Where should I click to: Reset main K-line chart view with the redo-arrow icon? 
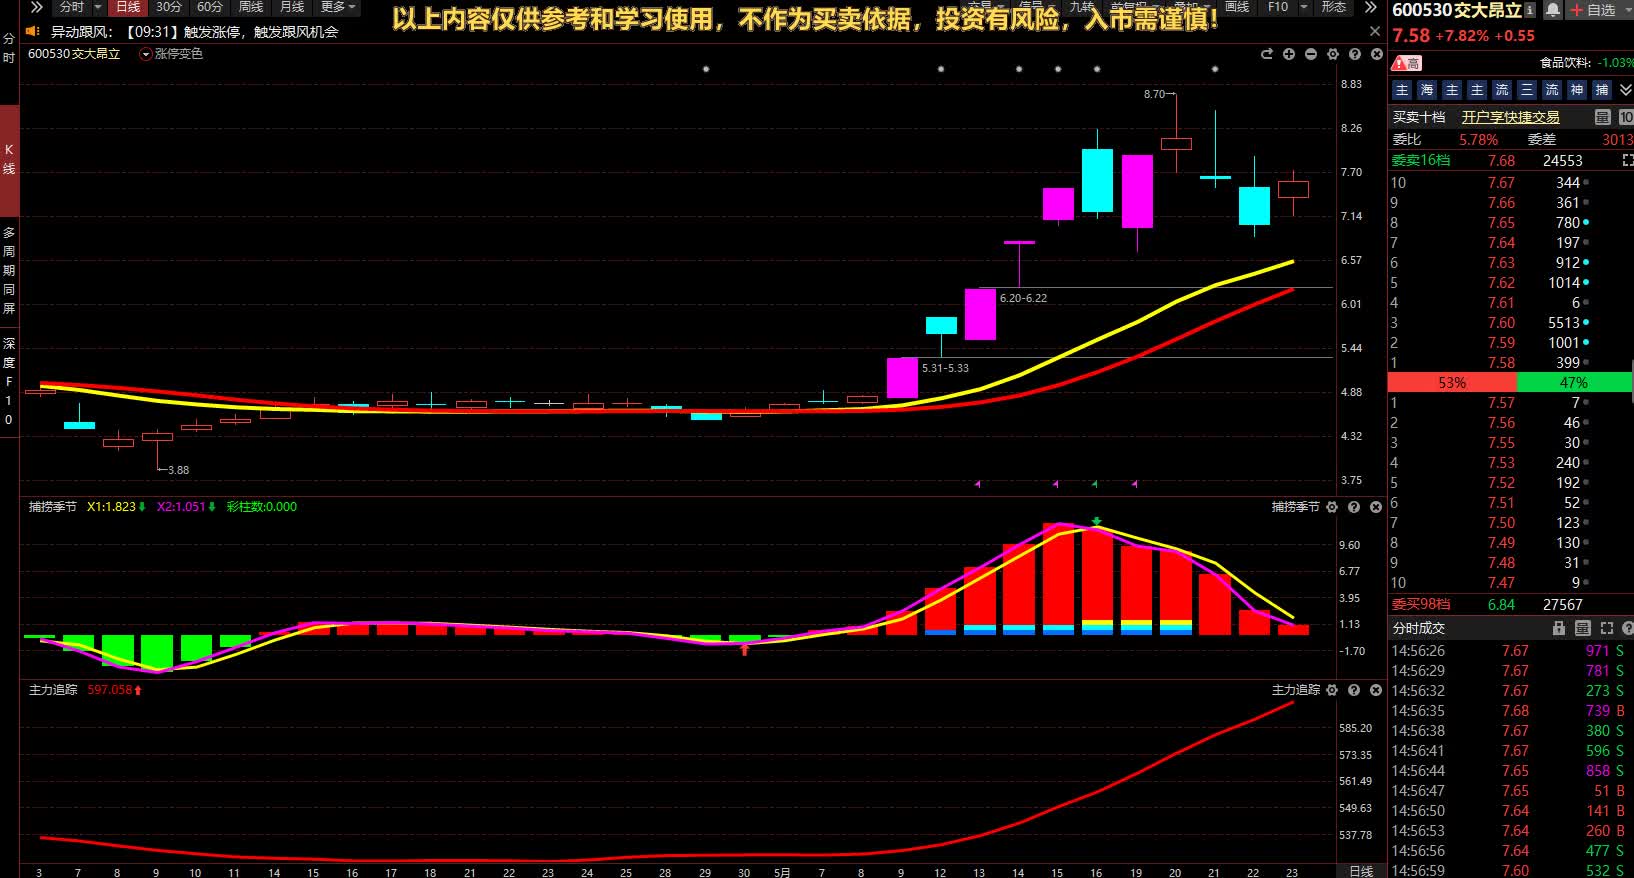pyautogui.click(x=1267, y=54)
